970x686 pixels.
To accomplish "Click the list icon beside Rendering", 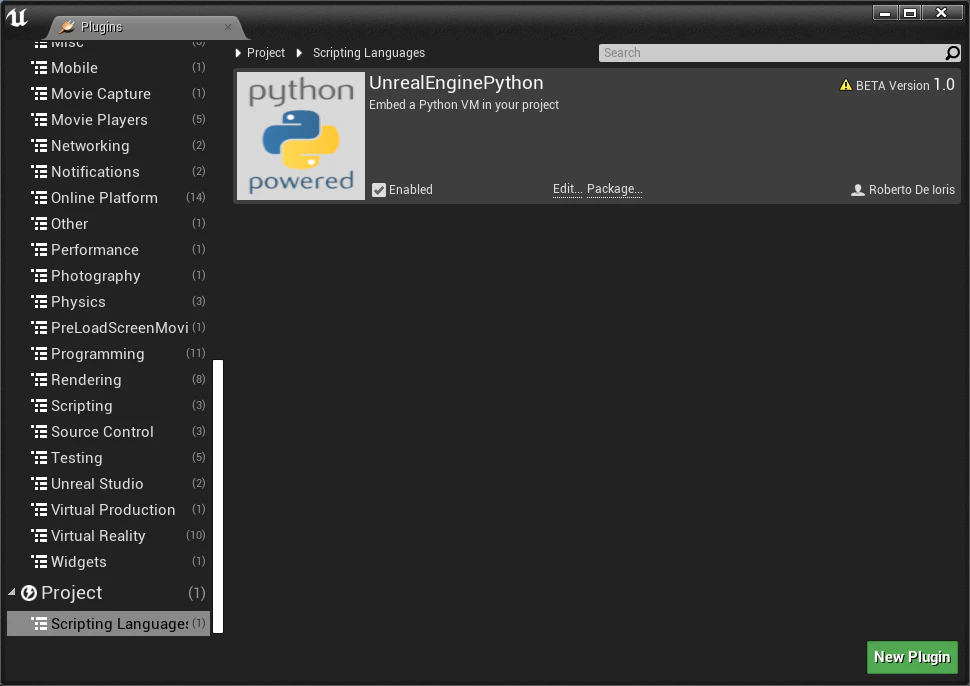I will click(x=40, y=380).
